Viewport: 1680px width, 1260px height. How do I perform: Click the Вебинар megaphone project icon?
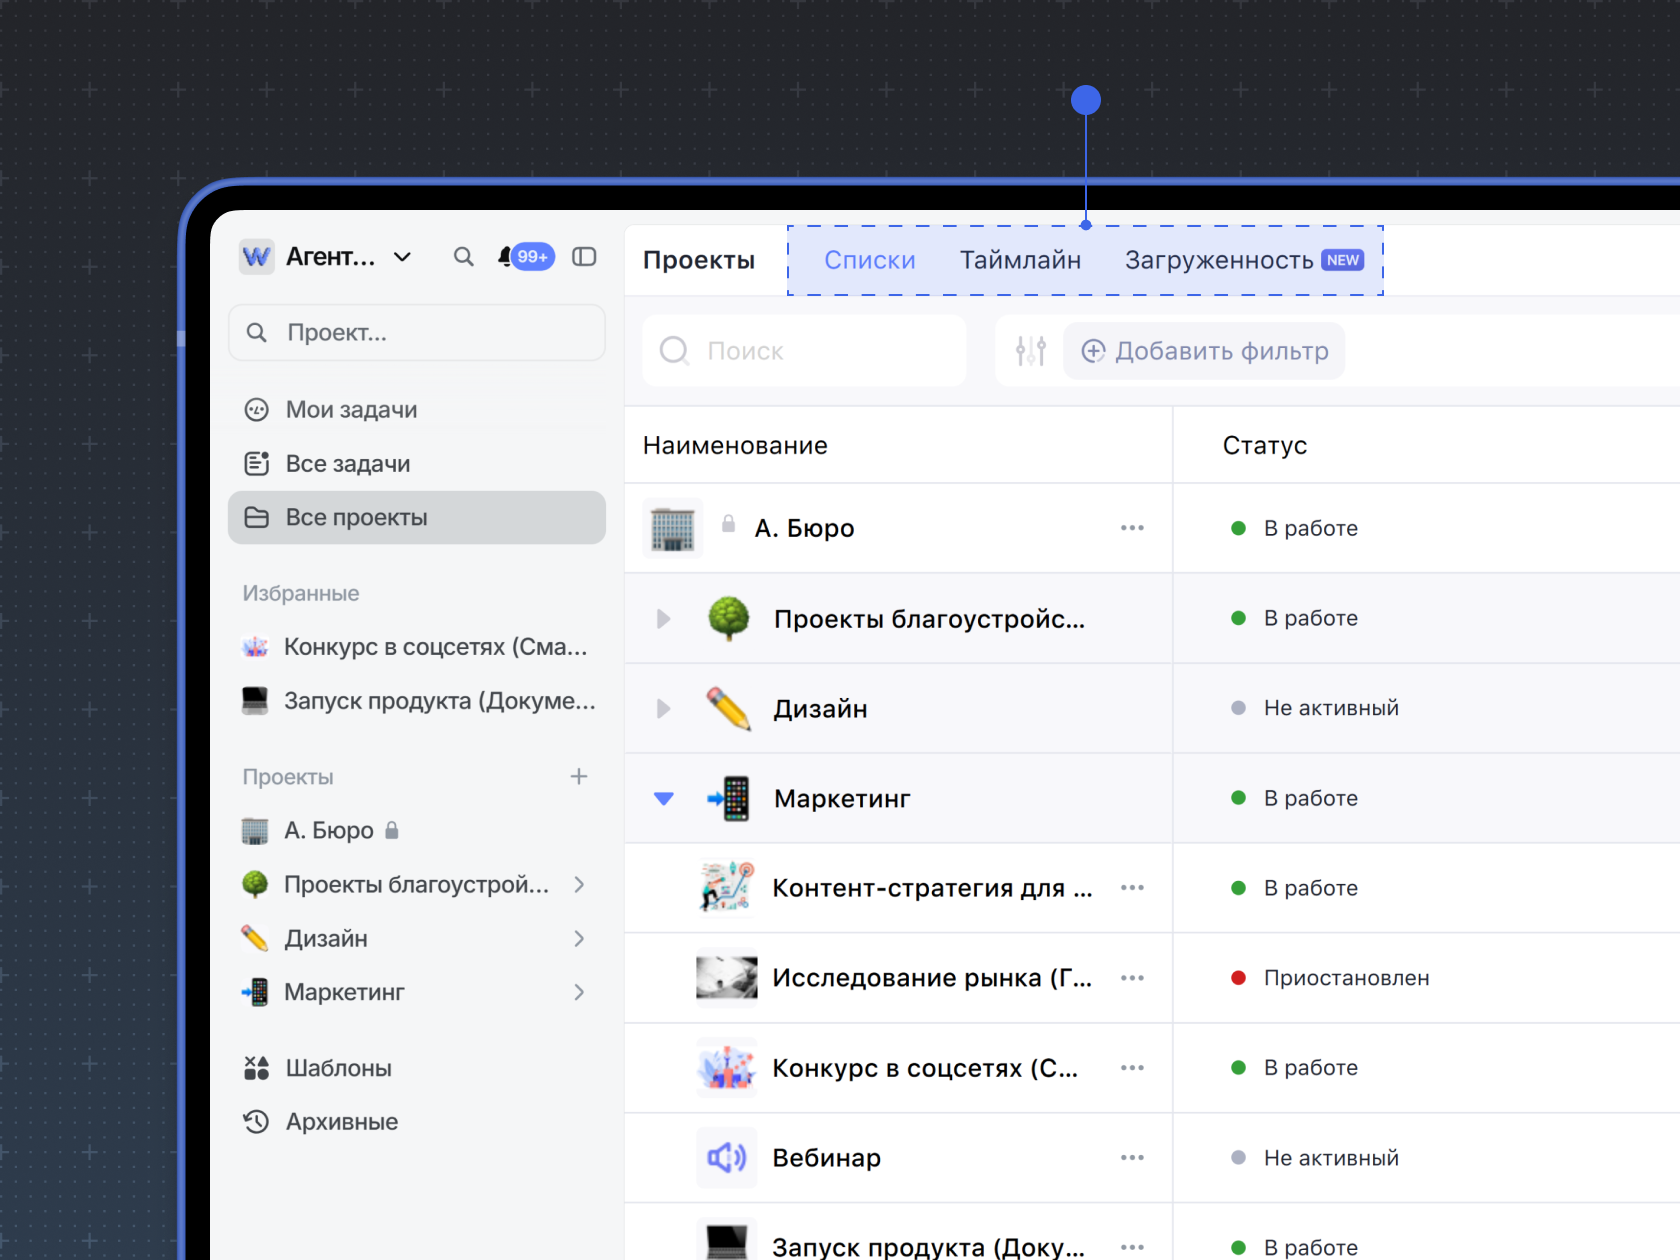[x=727, y=1158]
